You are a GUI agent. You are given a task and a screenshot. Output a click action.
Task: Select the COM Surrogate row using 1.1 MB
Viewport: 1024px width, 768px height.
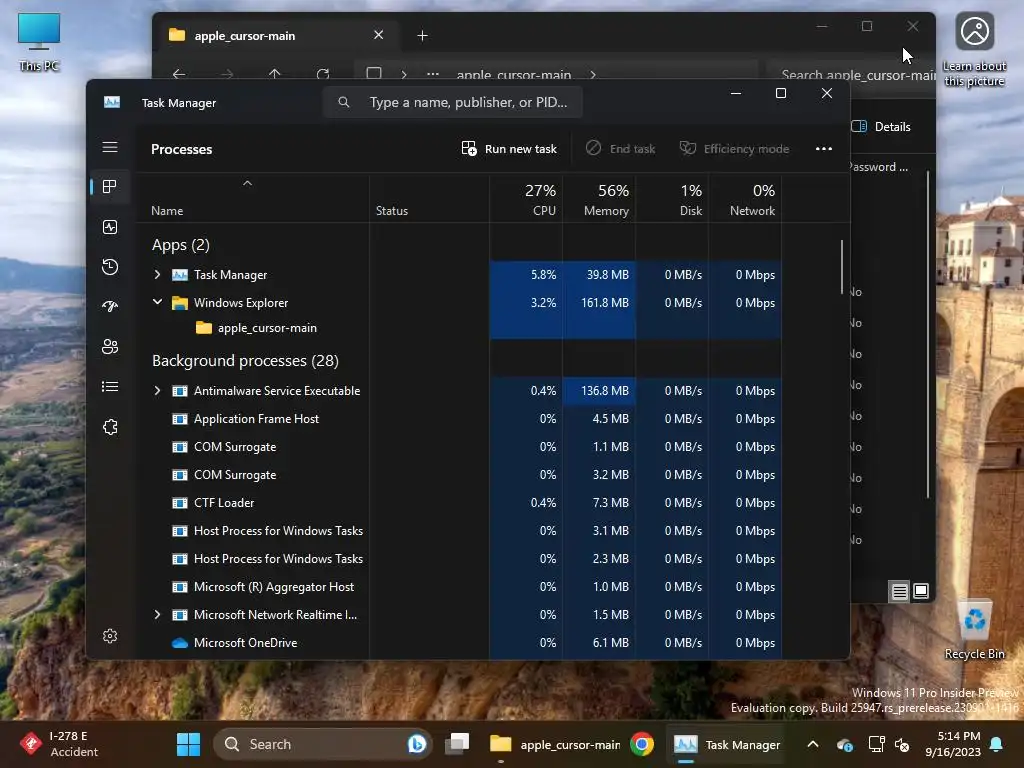point(460,447)
